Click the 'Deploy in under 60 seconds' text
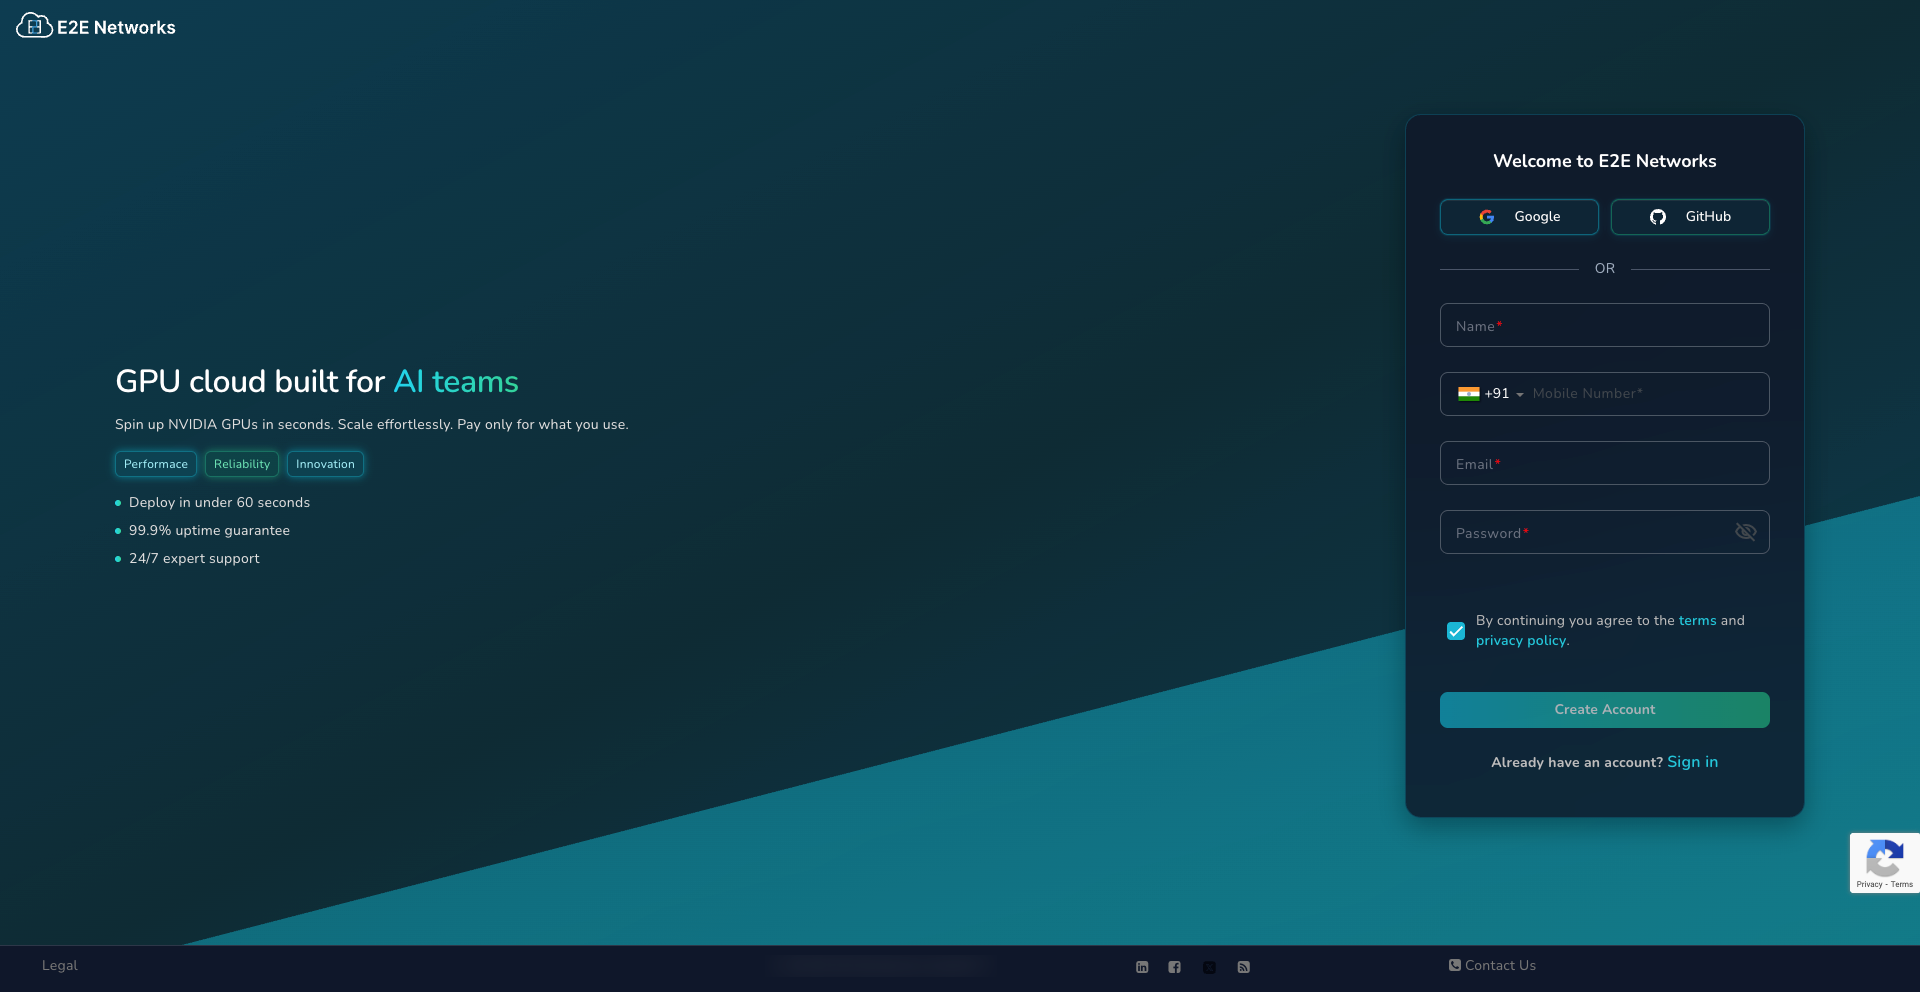1920x992 pixels. 219,503
